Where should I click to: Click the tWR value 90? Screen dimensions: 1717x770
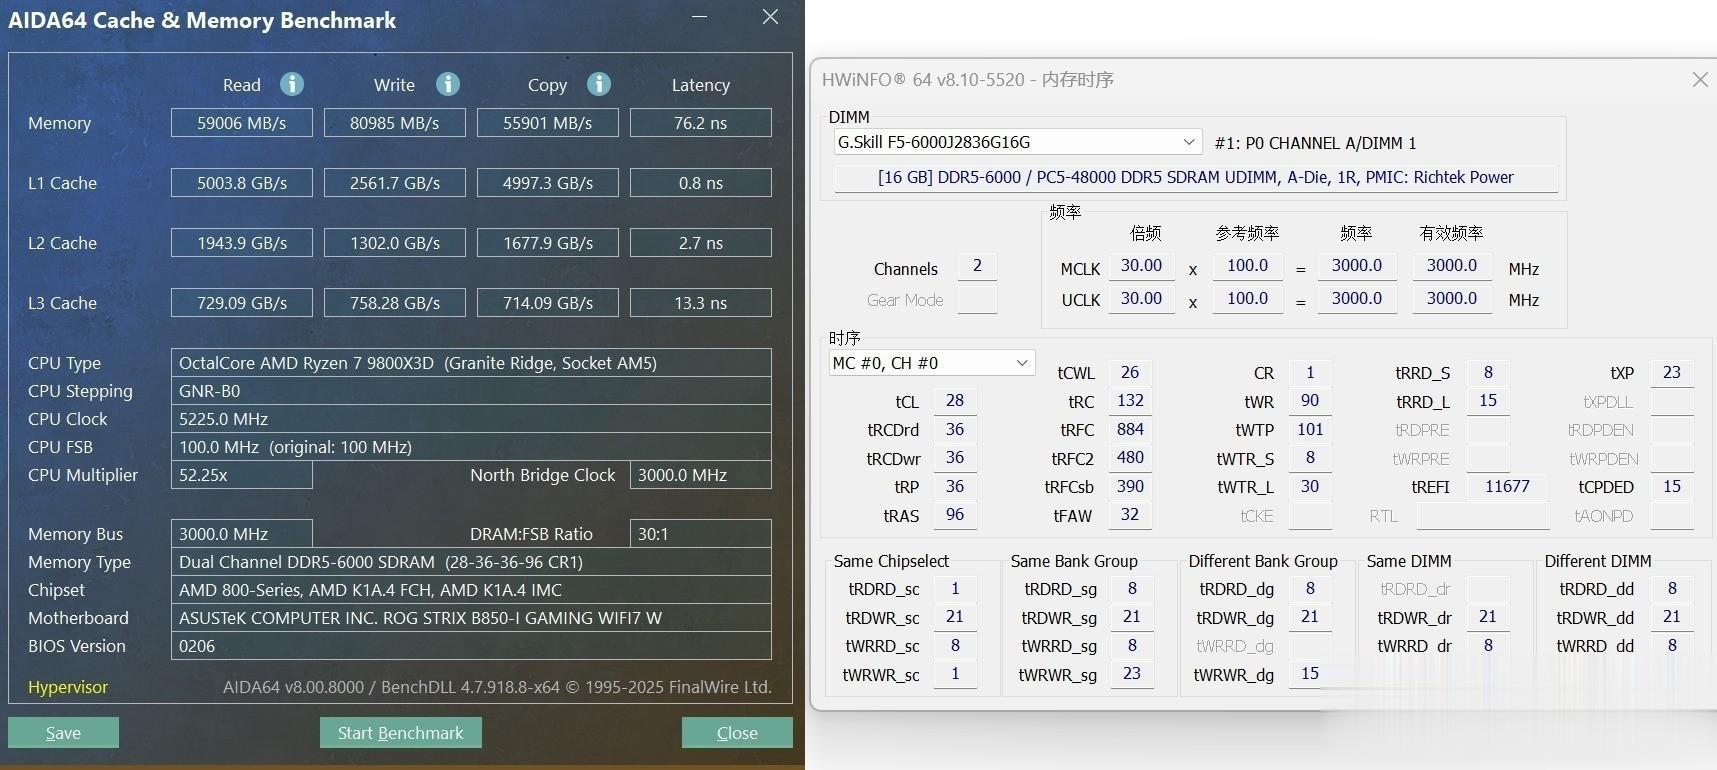pos(1310,401)
